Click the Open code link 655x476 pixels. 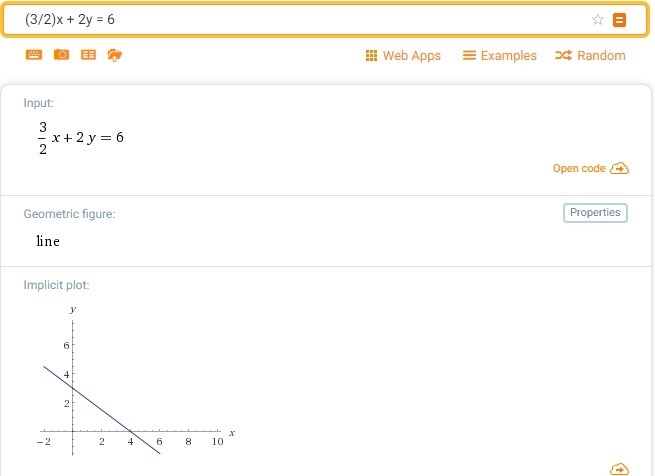click(579, 168)
